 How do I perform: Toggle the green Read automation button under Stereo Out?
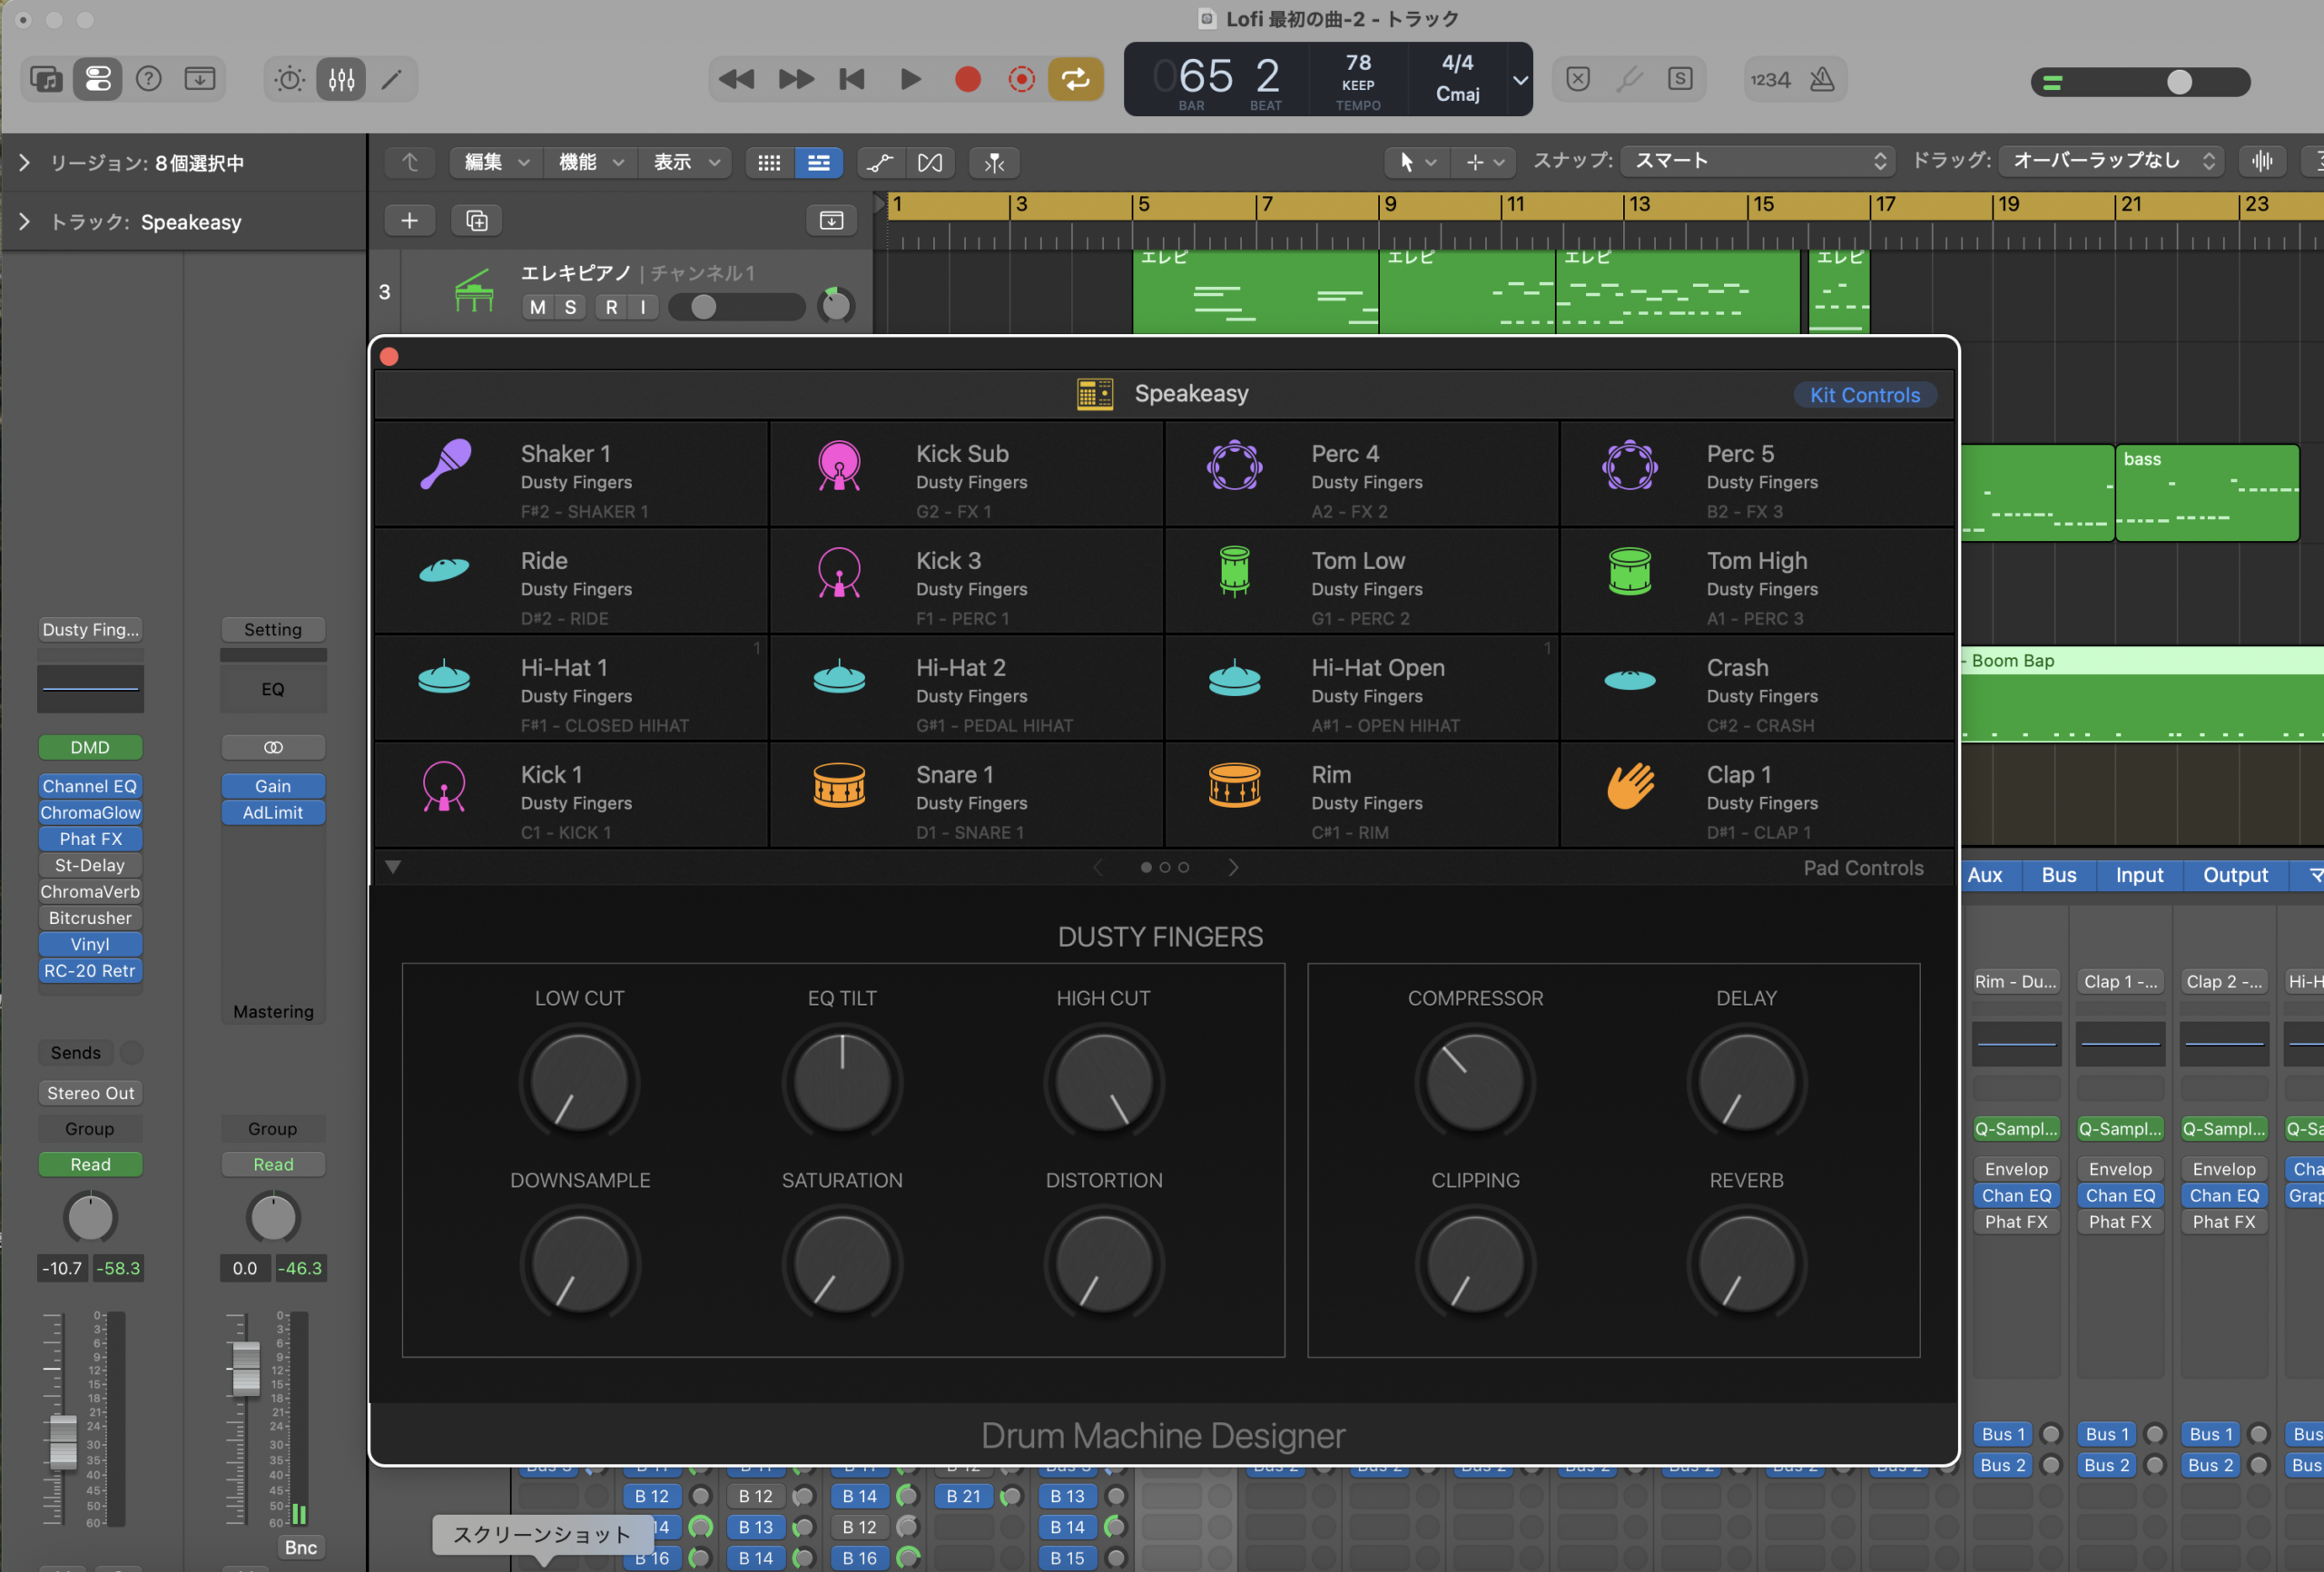pyautogui.click(x=90, y=1164)
